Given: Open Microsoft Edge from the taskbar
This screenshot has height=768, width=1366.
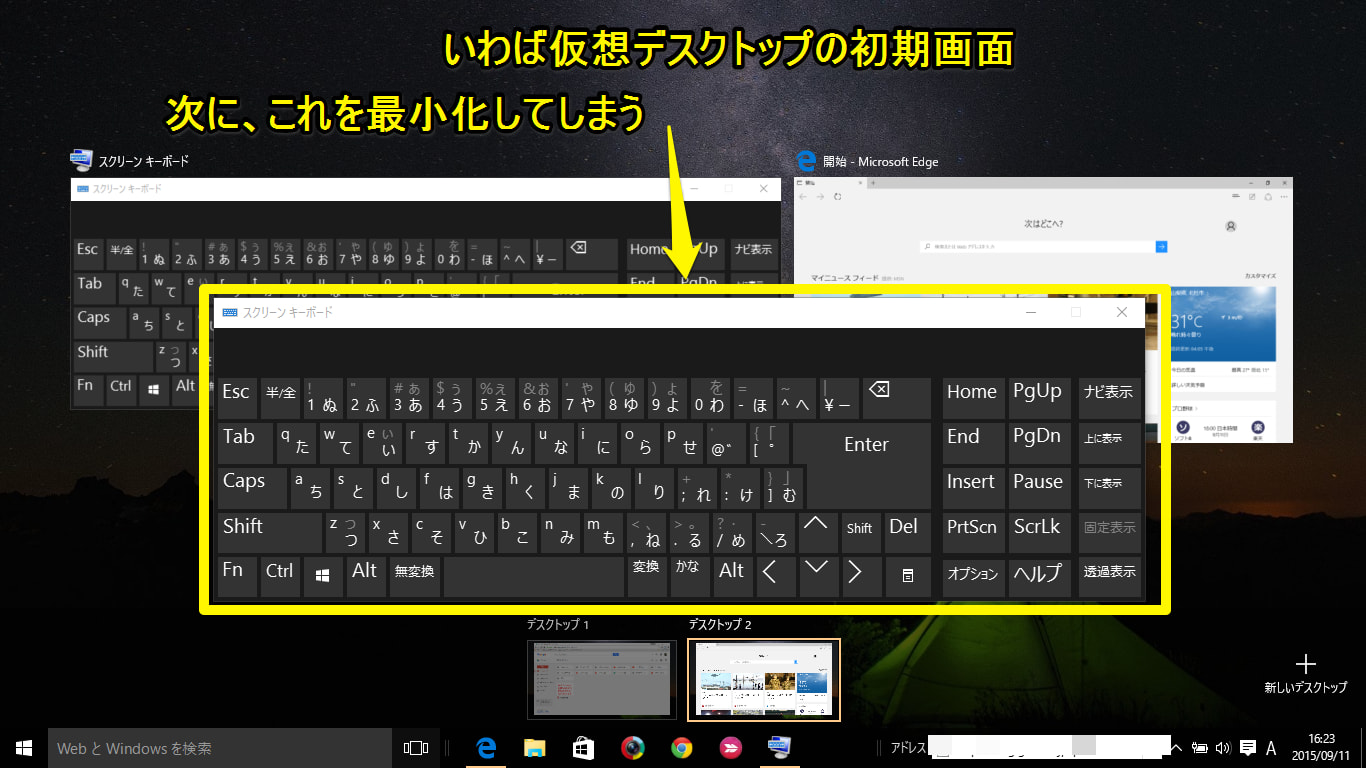Looking at the screenshot, I should point(487,748).
